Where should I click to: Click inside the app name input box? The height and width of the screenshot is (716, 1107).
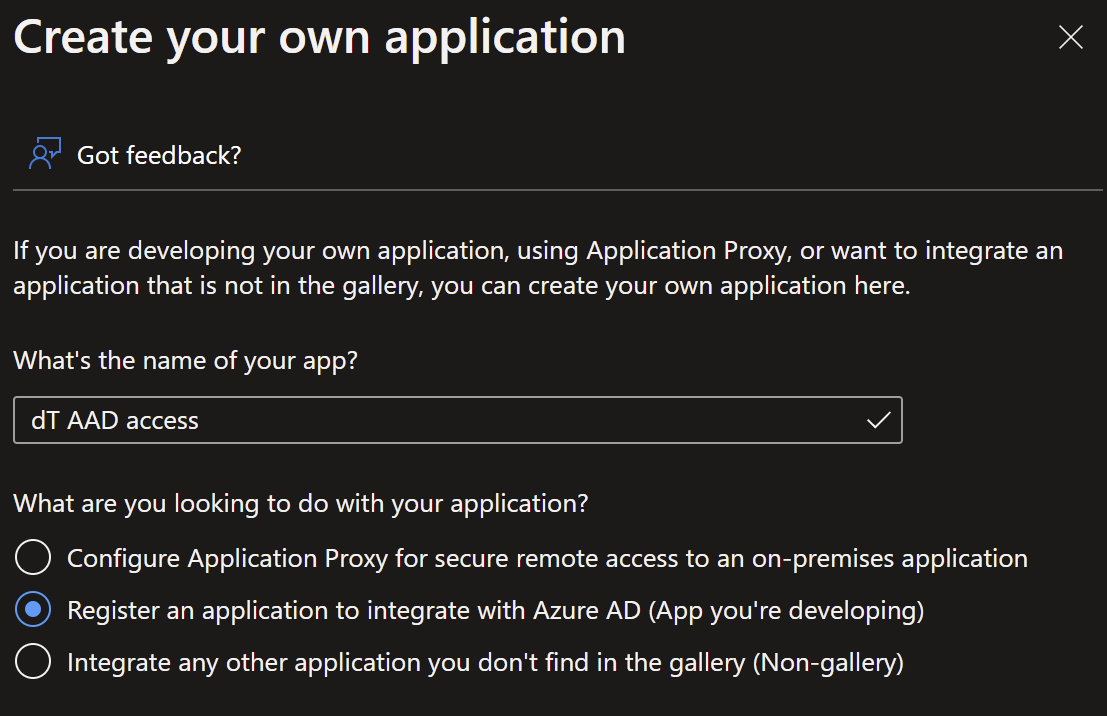[400, 420]
